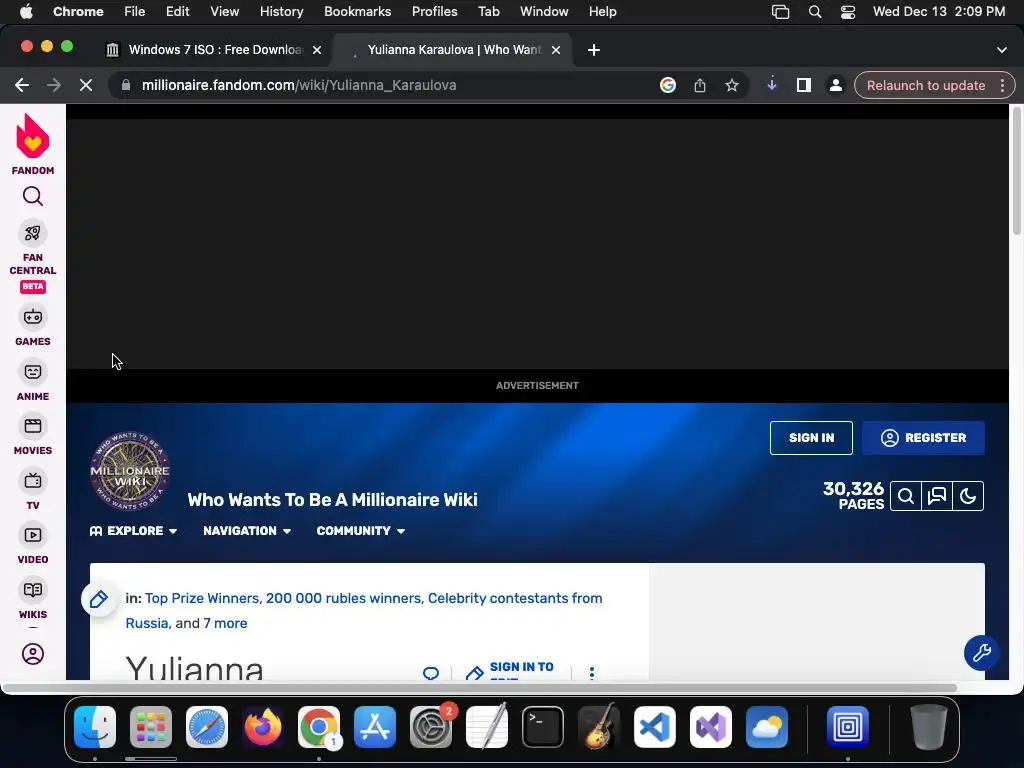
Task: Open the Bookmarks menu
Action: [x=358, y=11]
